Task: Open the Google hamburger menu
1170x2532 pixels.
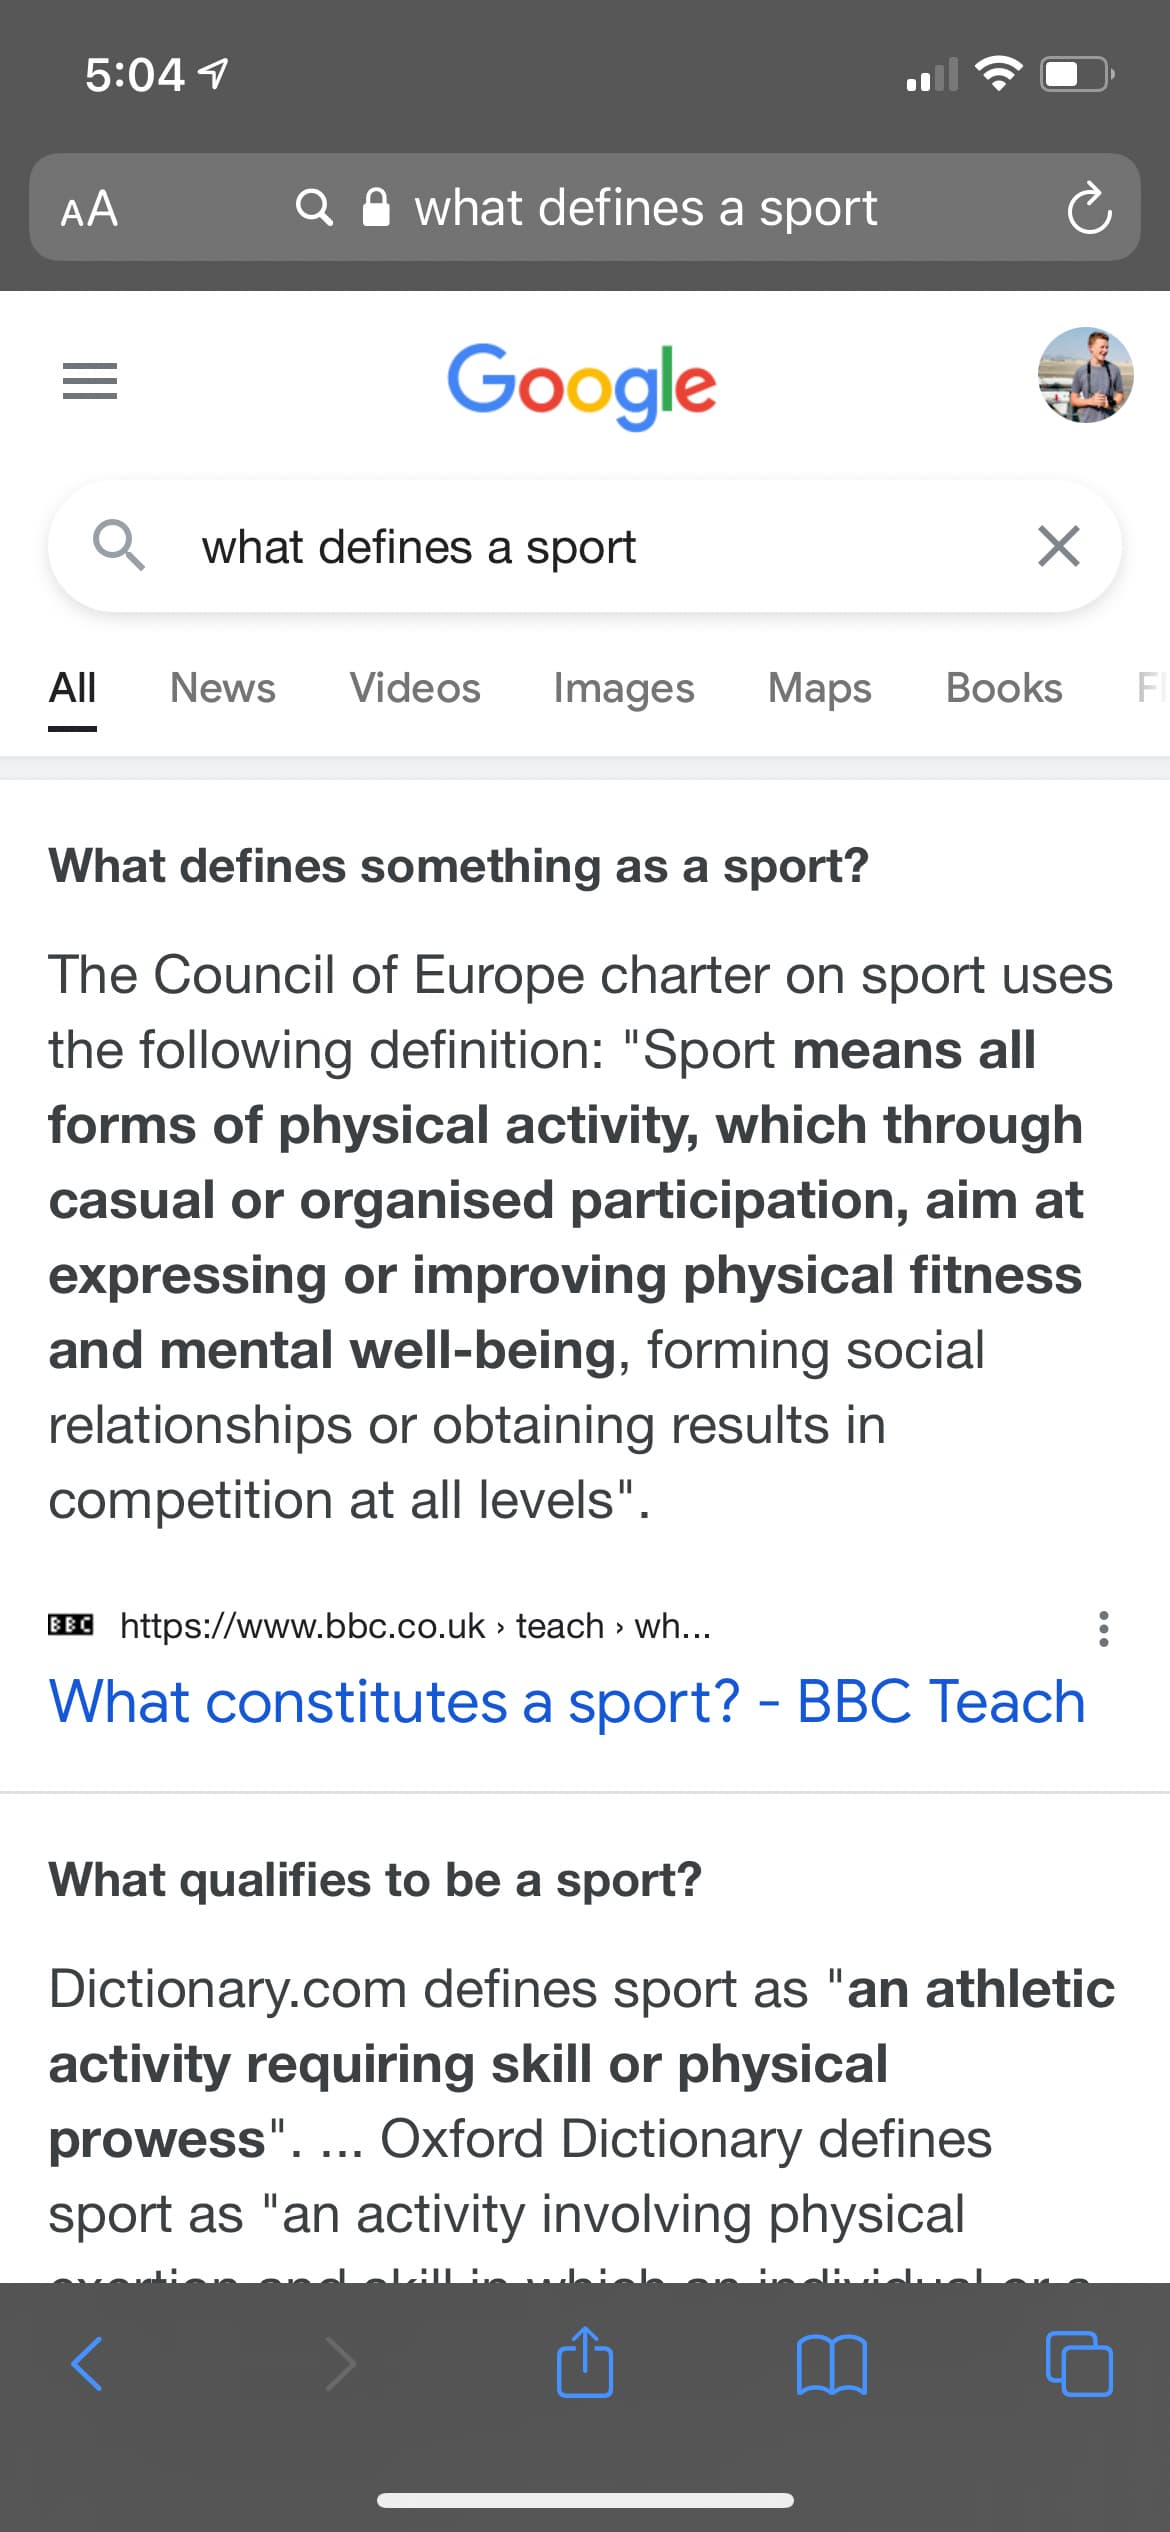Action: click(90, 381)
